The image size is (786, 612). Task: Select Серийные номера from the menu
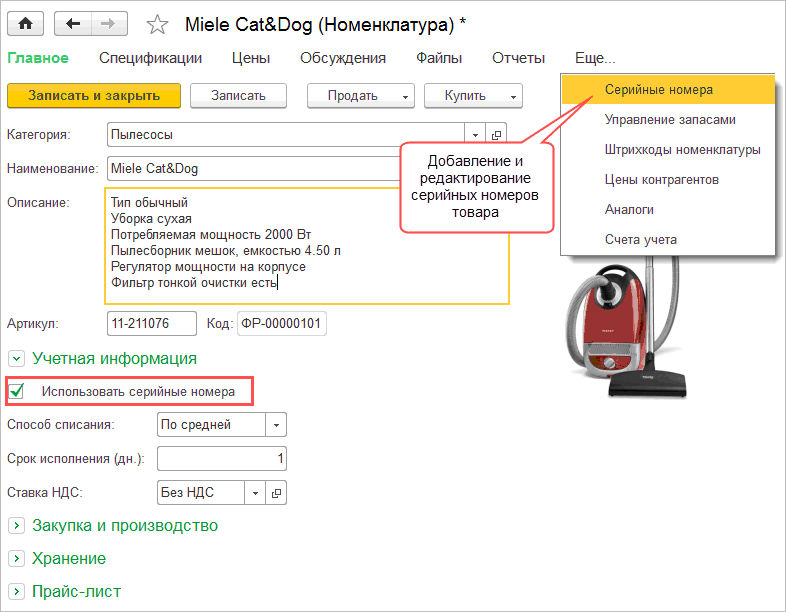(x=668, y=90)
